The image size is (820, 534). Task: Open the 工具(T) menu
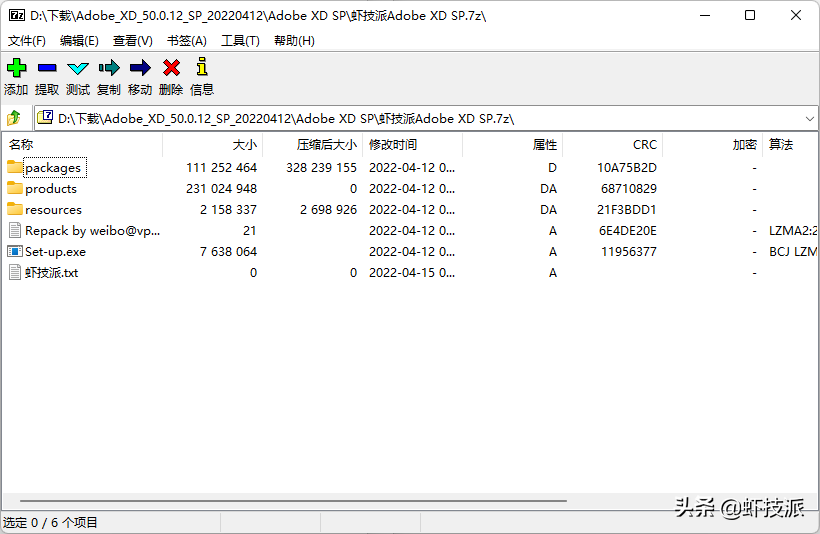(x=240, y=41)
